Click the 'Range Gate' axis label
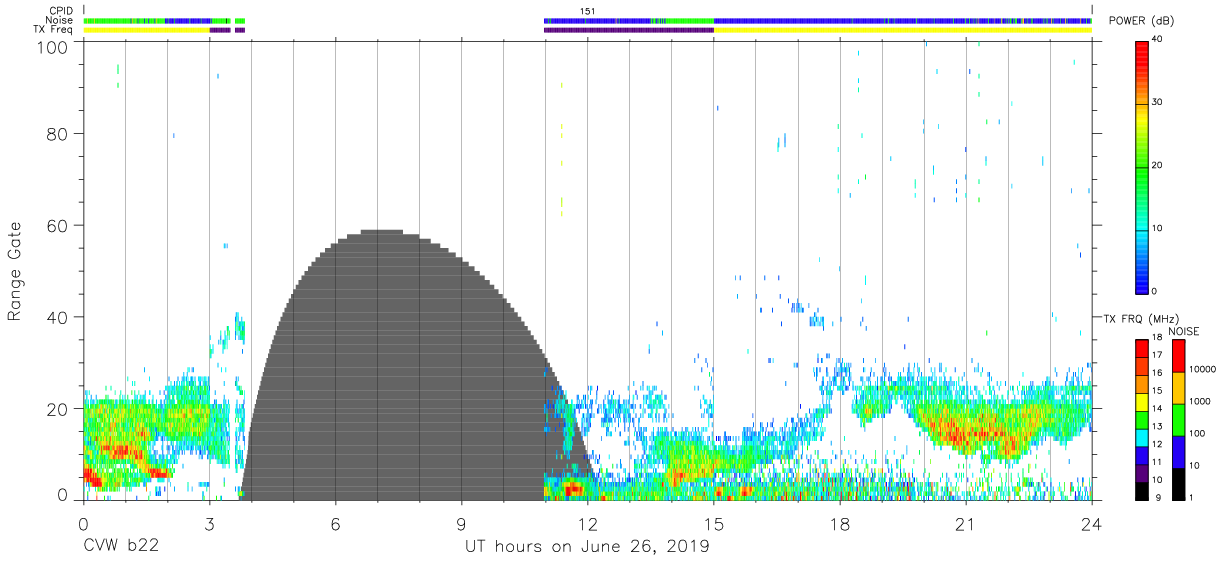 [x=16, y=272]
